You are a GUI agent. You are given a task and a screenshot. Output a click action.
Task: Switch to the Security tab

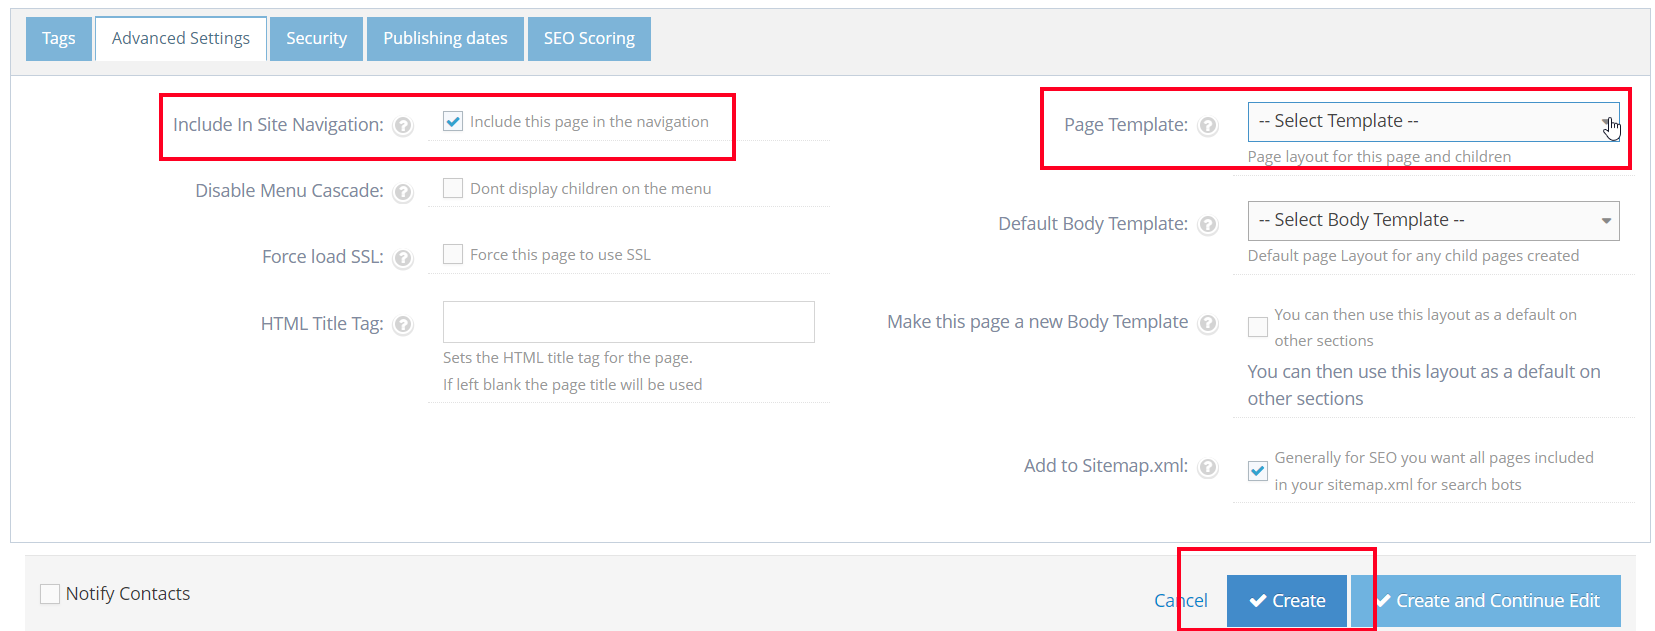316,39
